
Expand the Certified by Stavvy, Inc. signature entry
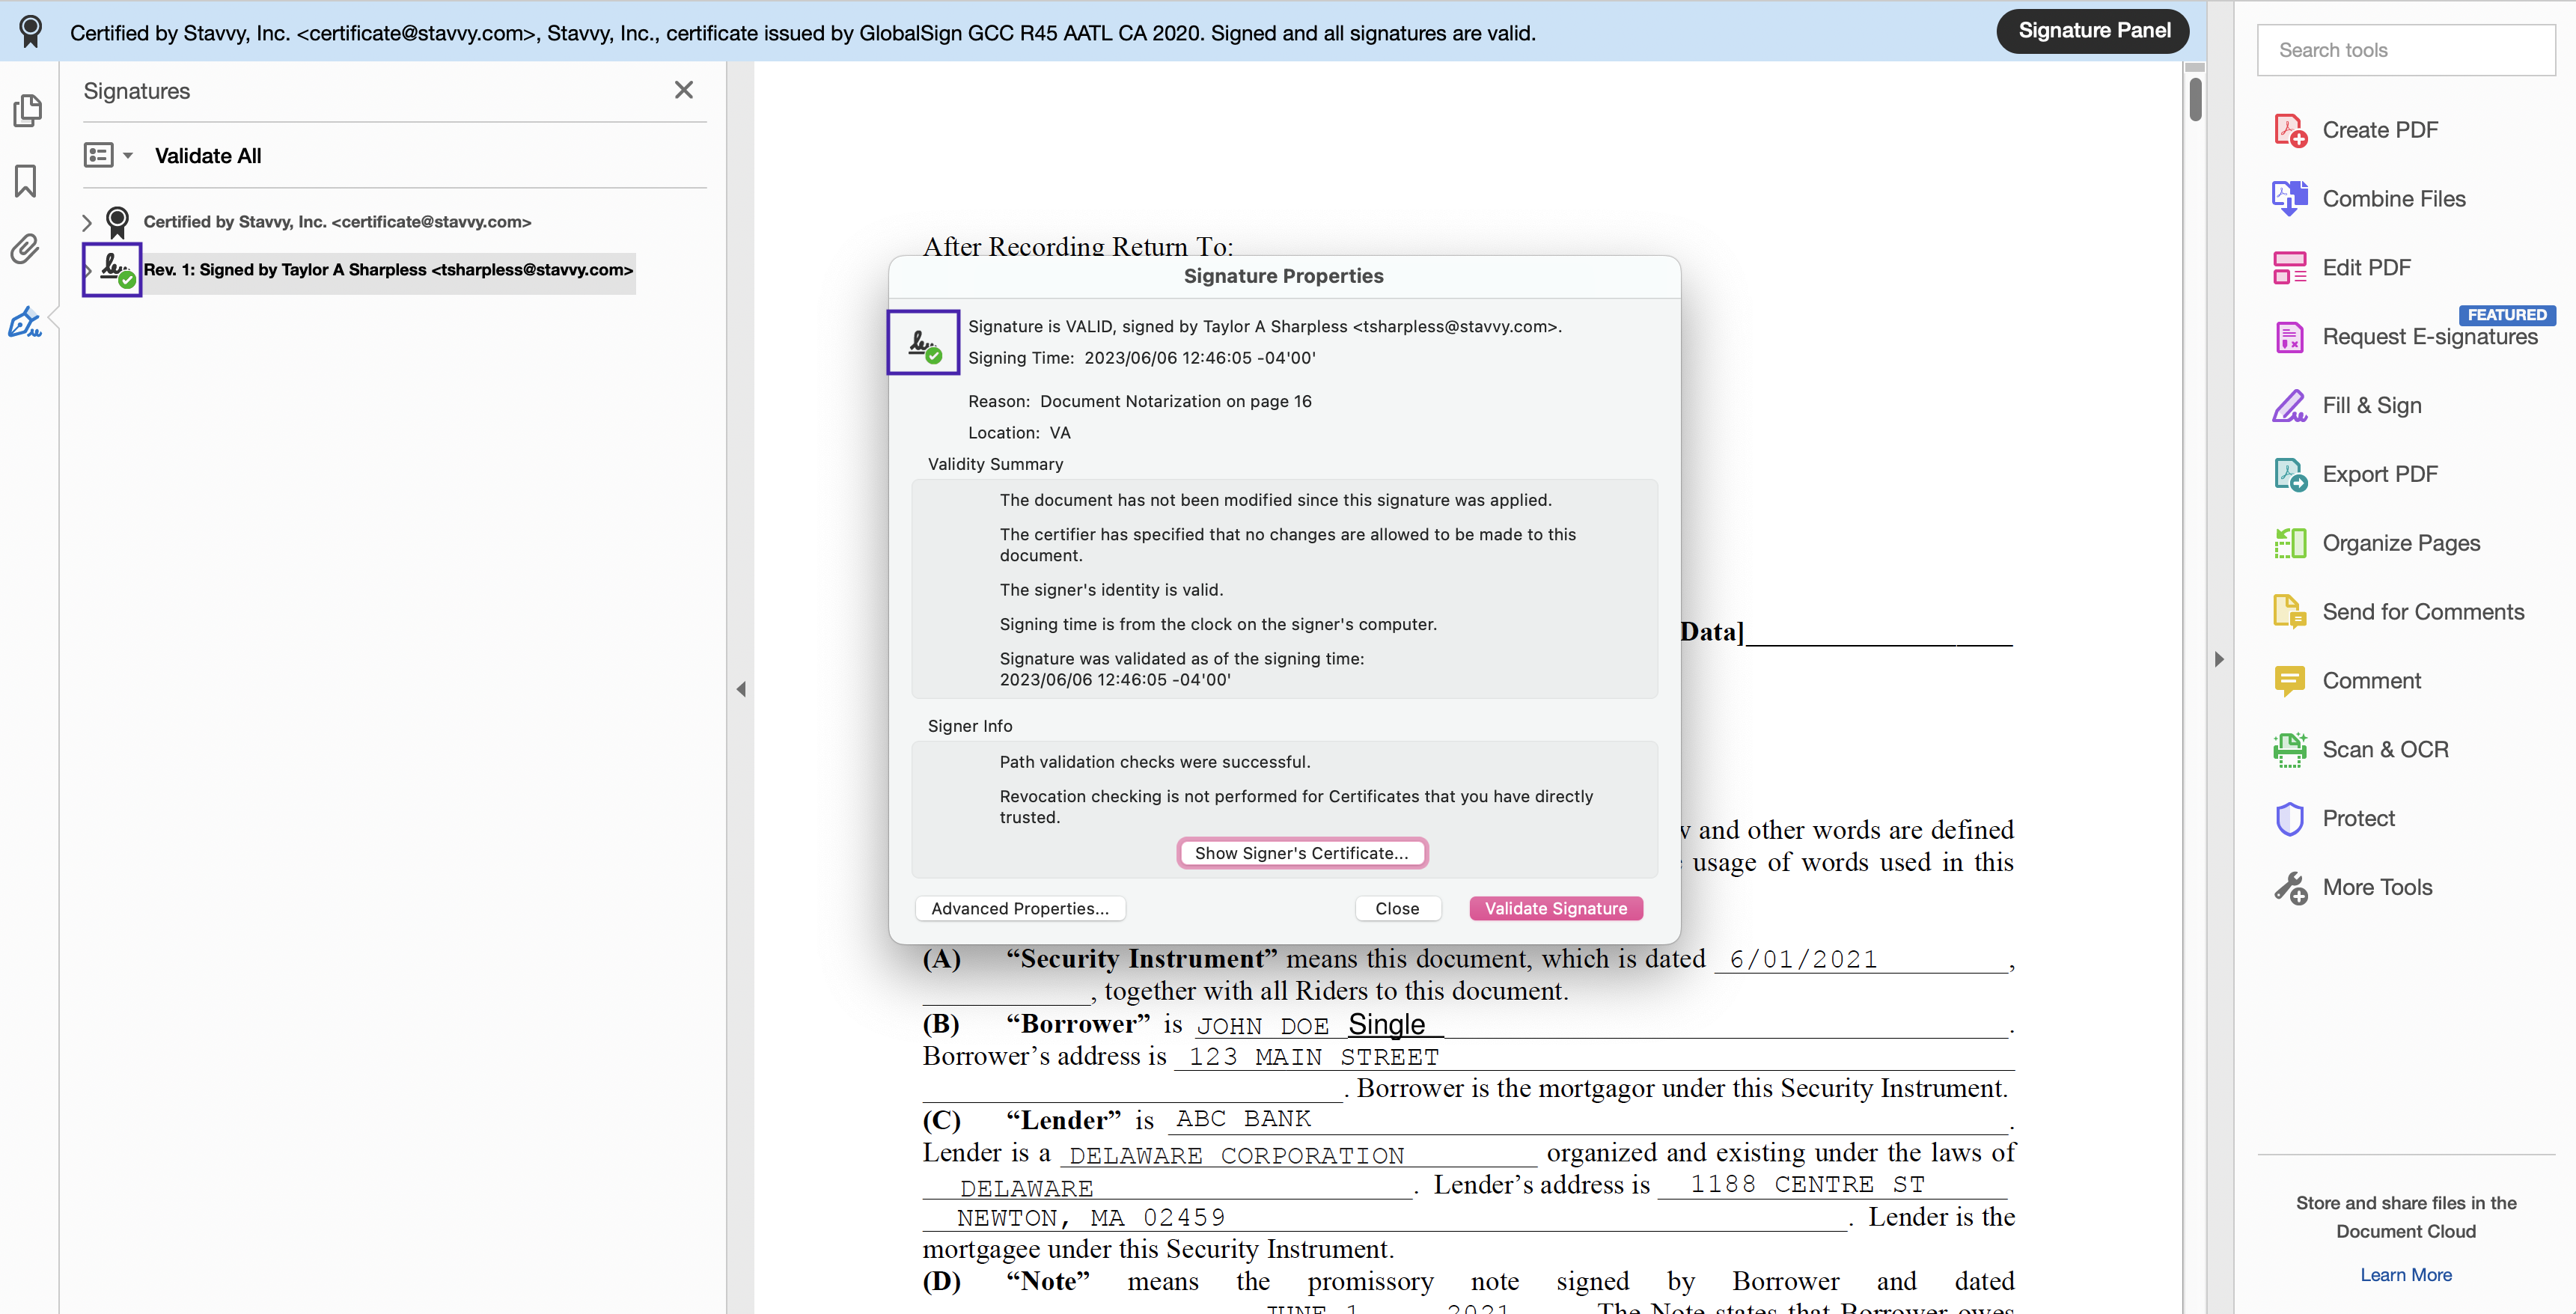tap(87, 222)
